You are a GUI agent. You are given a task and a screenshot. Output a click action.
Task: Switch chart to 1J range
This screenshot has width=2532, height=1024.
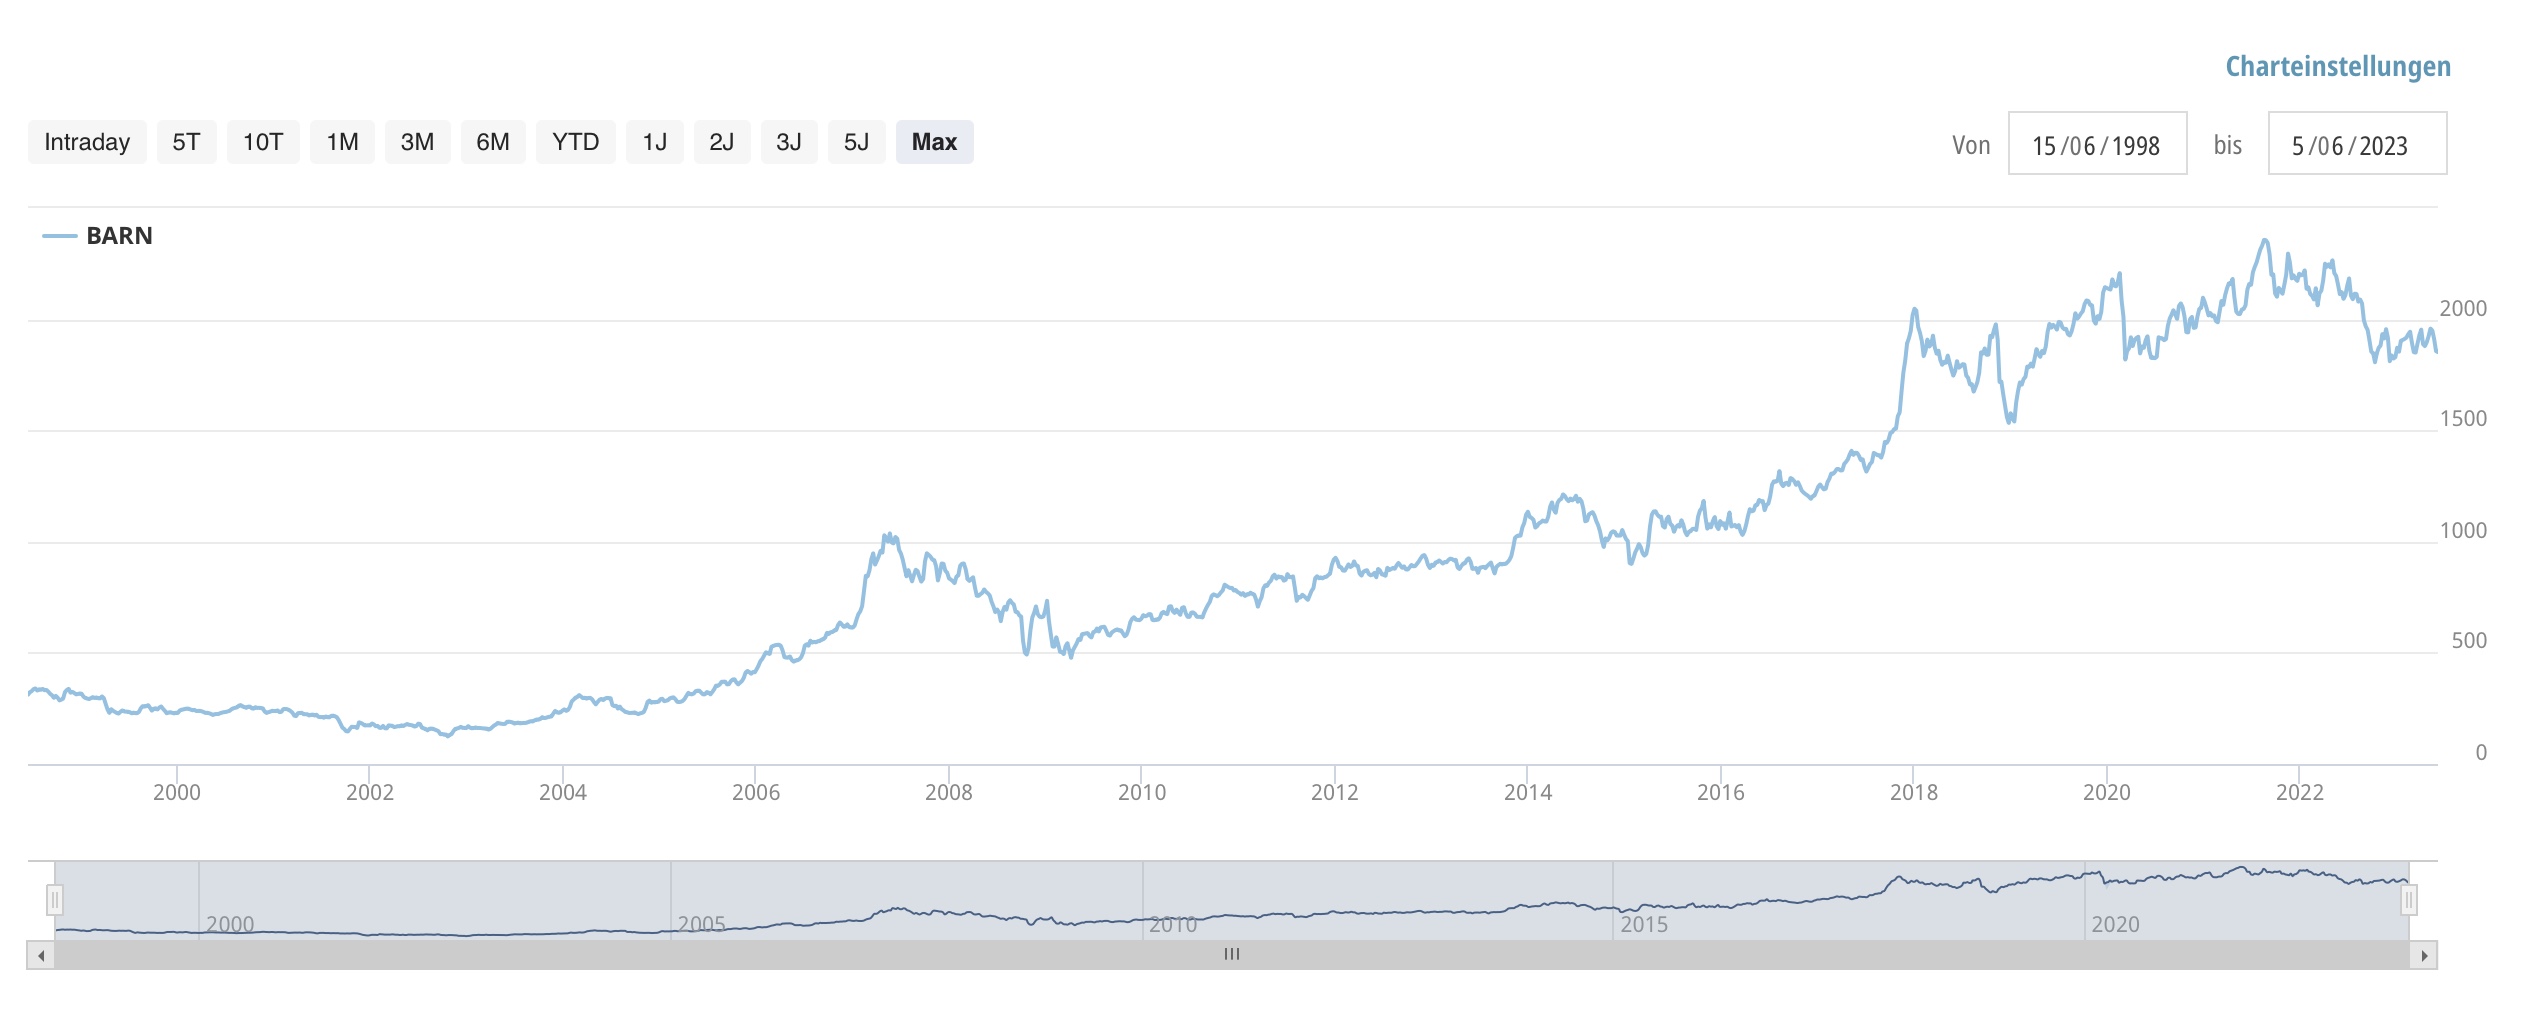654,142
